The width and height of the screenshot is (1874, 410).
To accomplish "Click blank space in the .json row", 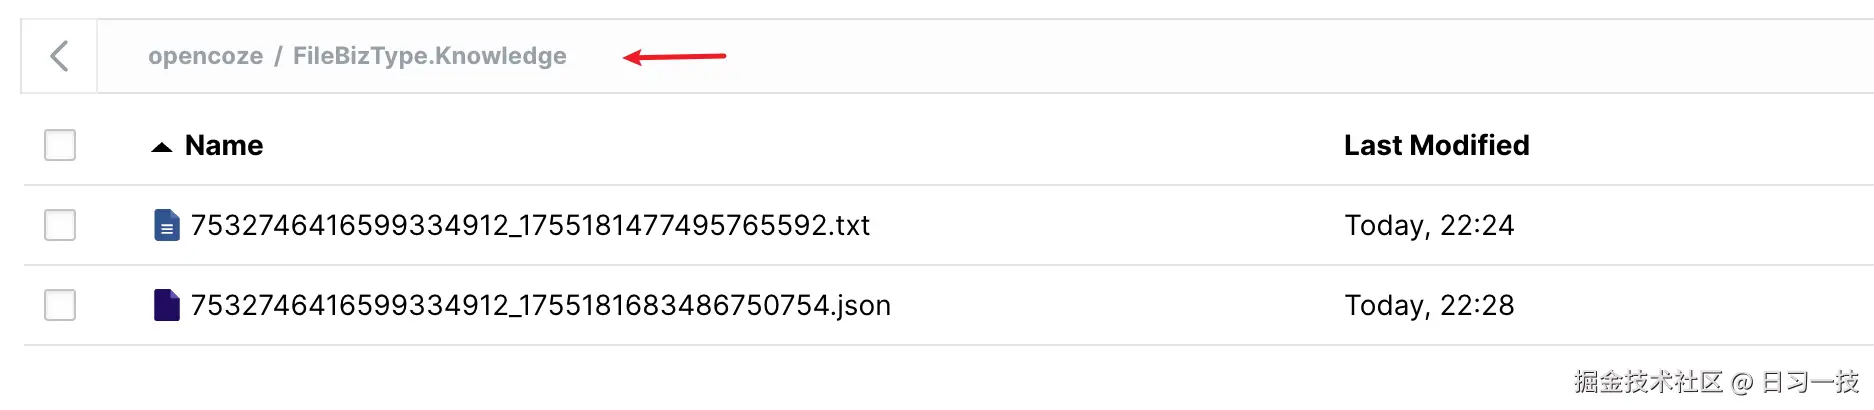I will [x=1100, y=306].
